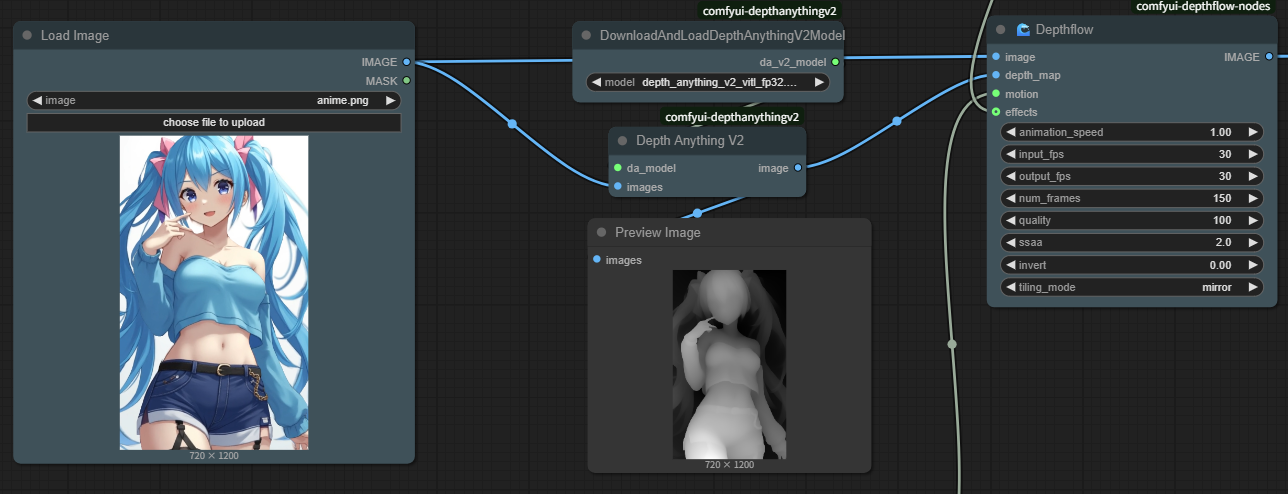Increase quality with right arrow
This screenshot has height=494, width=1288.
(x=1252, y=220)
